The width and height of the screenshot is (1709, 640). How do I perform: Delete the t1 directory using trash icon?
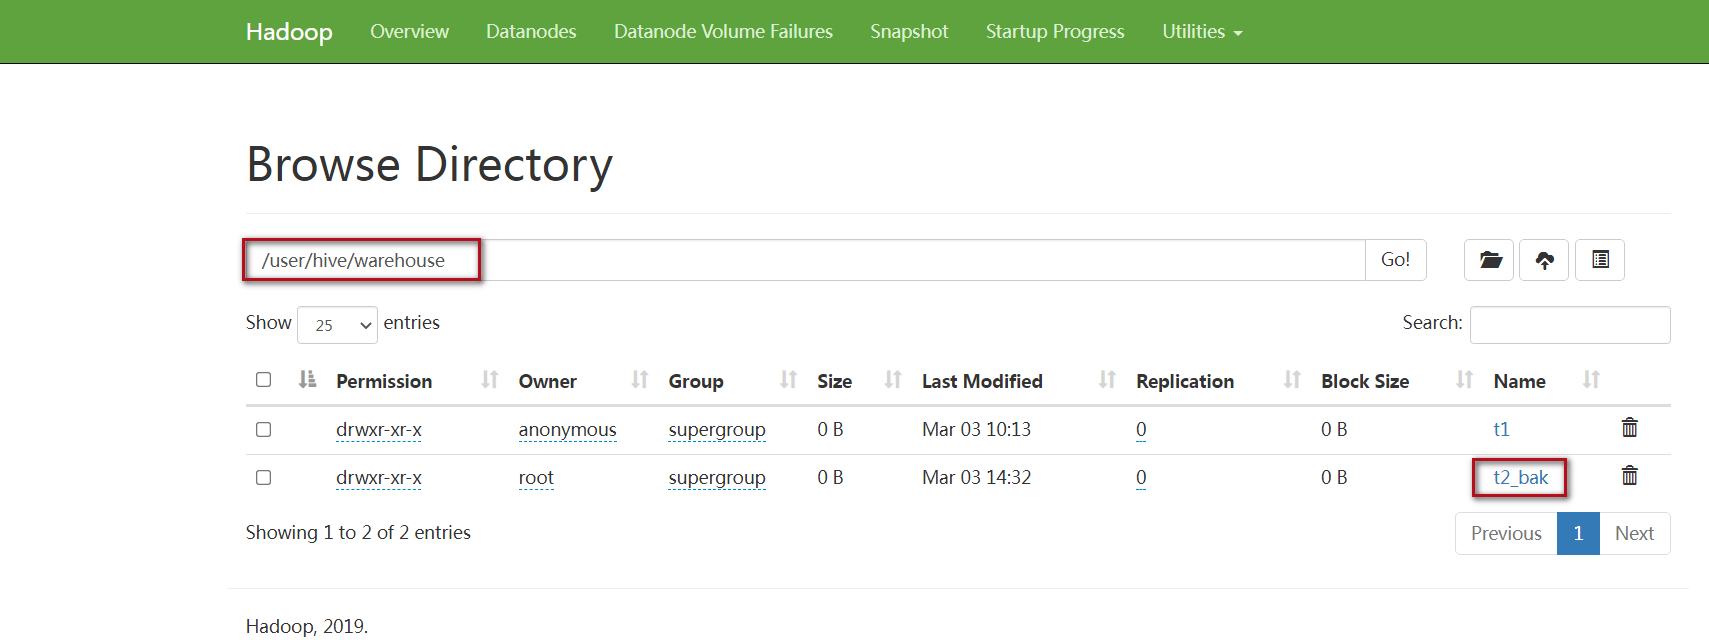point(1629,428)
